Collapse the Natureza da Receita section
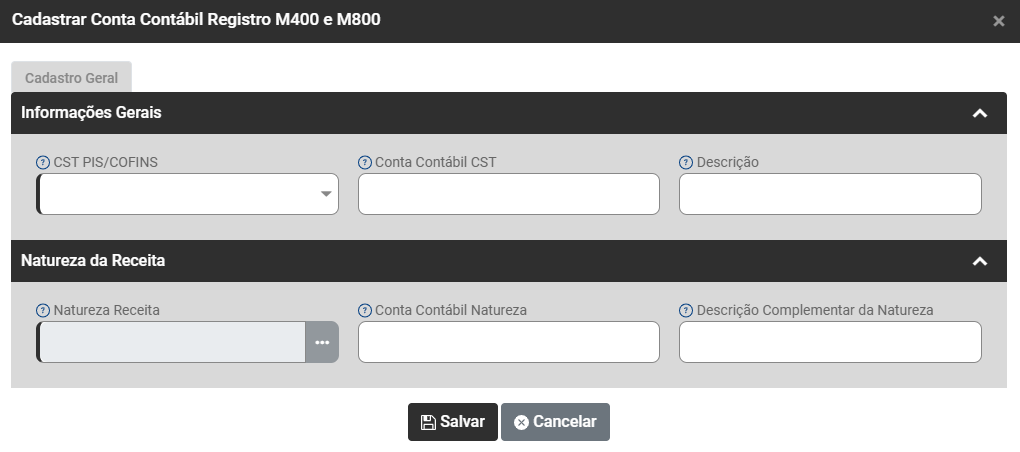The width and height of the screenshot is (1020, 452). 980,261
